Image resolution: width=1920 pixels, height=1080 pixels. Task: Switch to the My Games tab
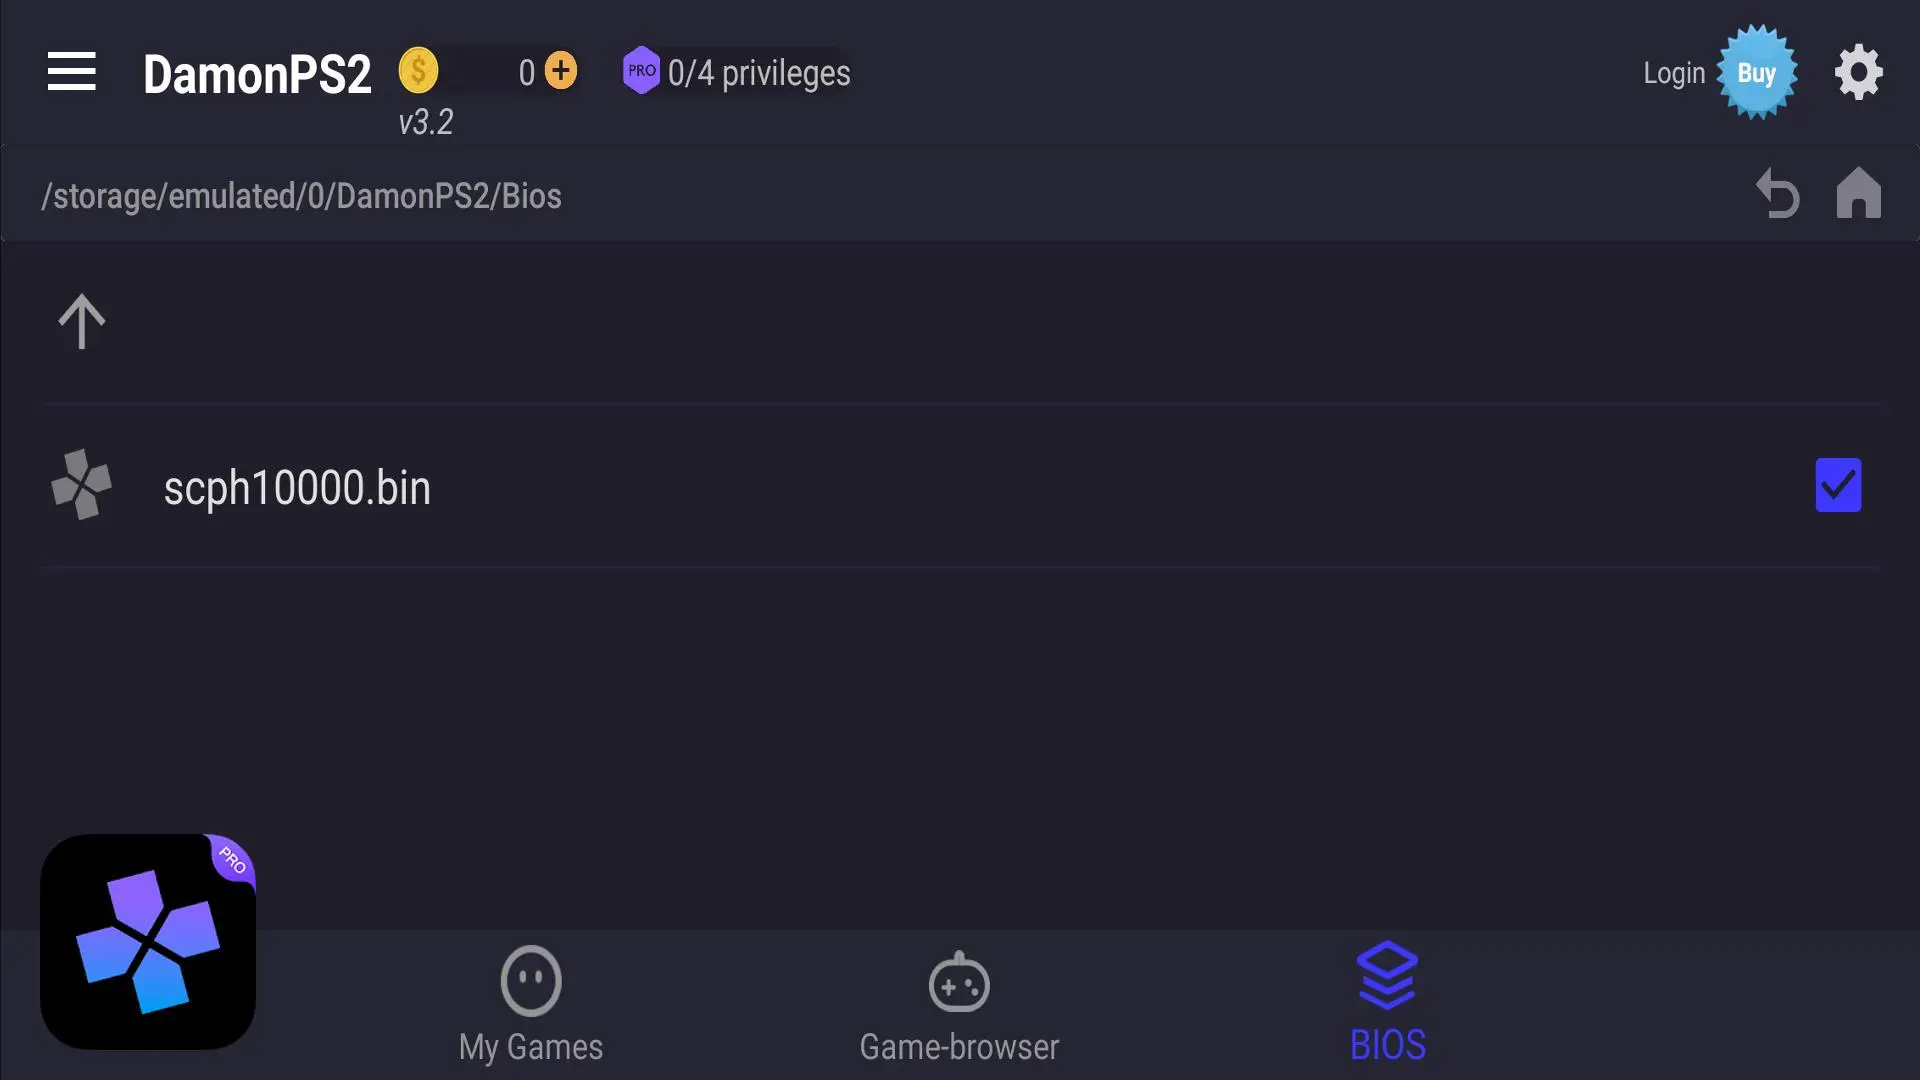[531, 1004]
